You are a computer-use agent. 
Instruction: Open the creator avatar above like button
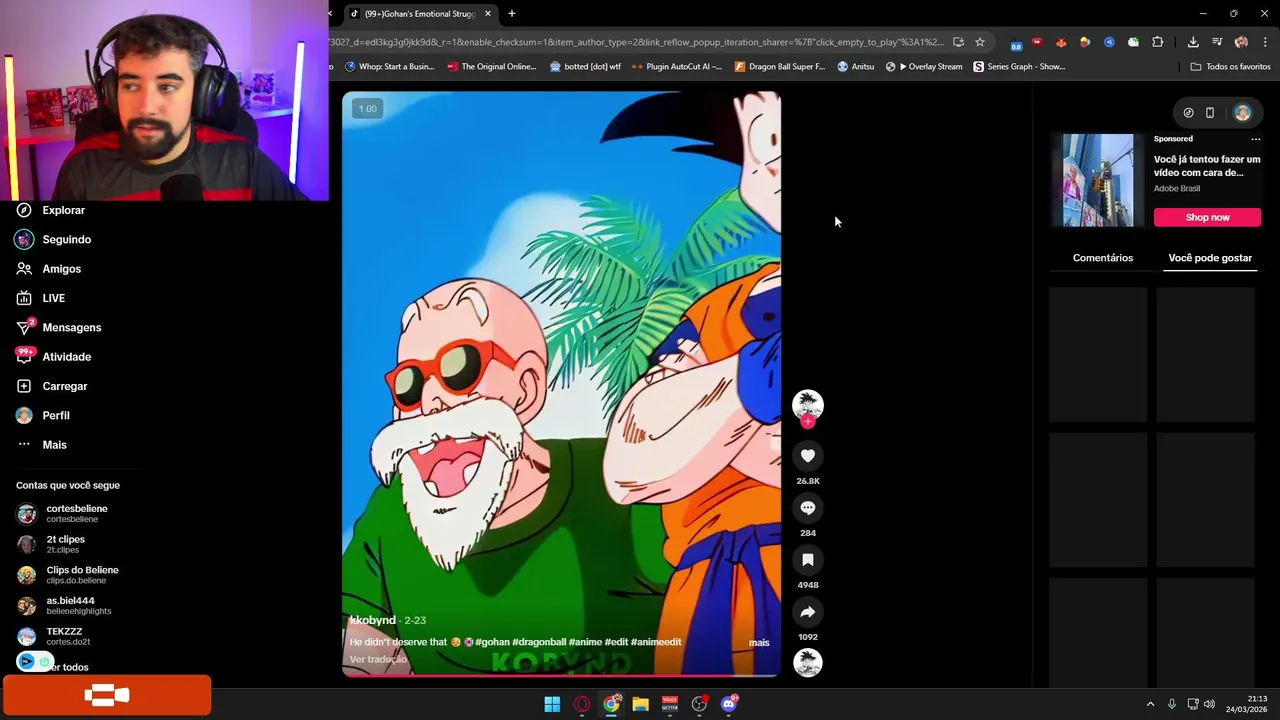pyautogui.click(x=808, y=403)
